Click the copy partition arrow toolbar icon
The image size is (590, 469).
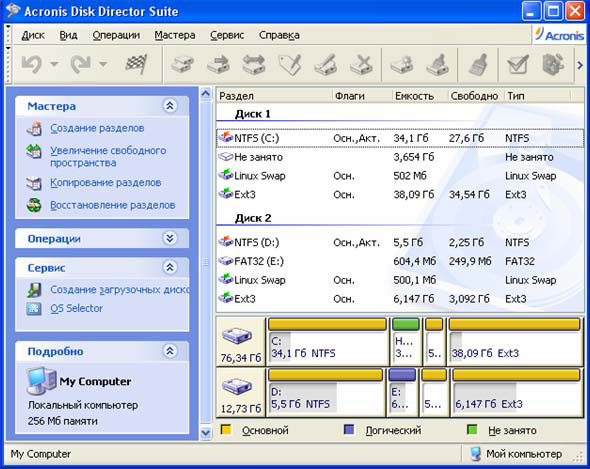tap(218, 64)
